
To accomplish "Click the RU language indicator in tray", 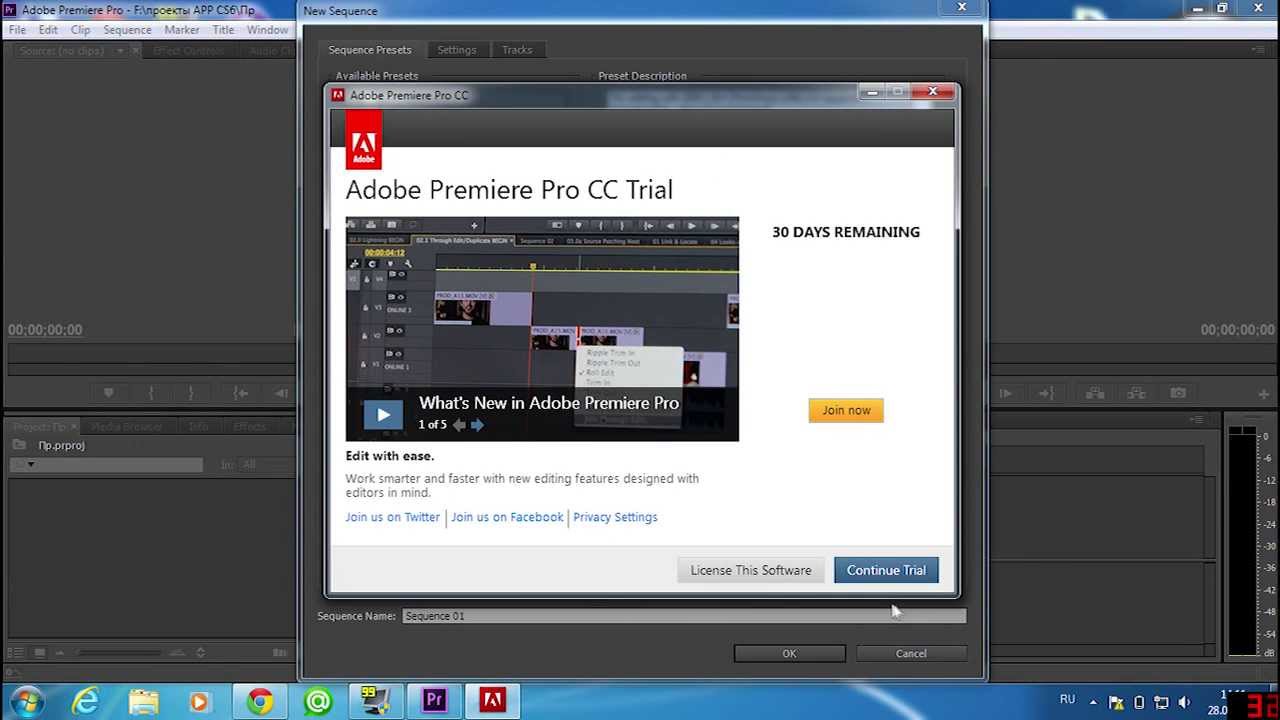I will [x=1067, y=700].
